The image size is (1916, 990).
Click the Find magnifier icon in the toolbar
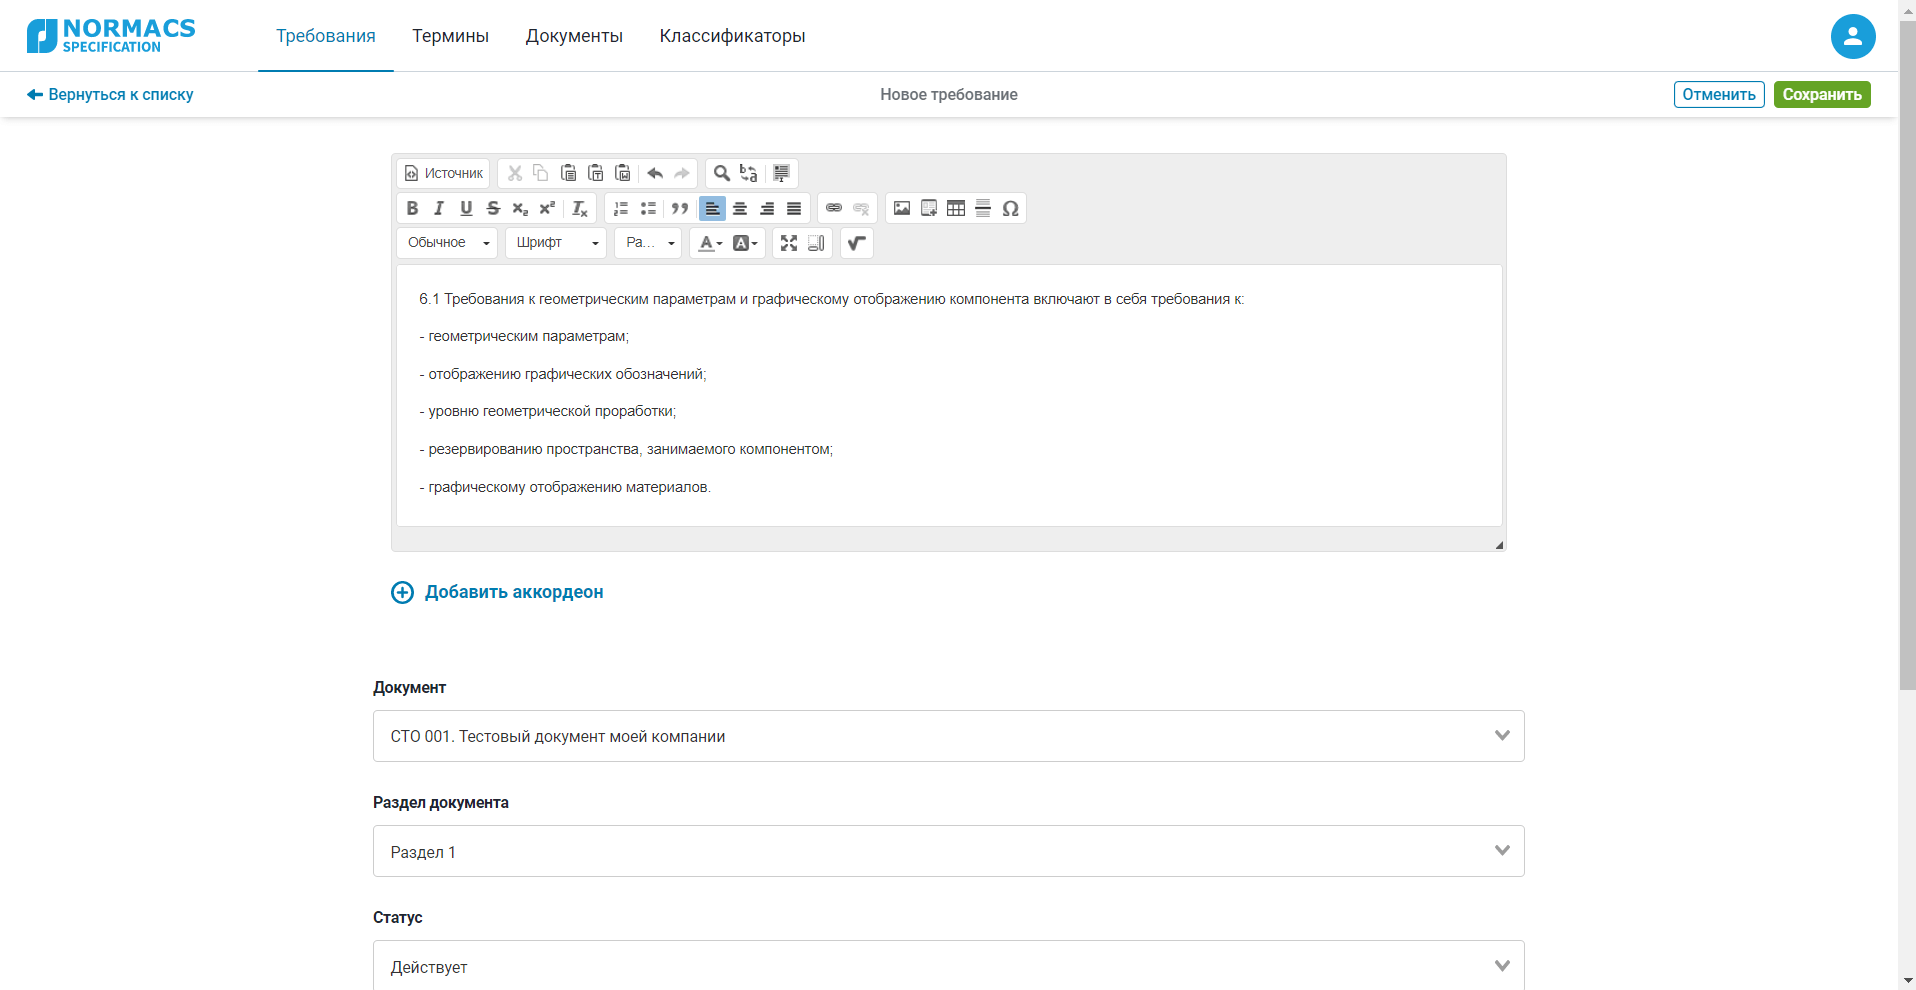tap(721, 173)
